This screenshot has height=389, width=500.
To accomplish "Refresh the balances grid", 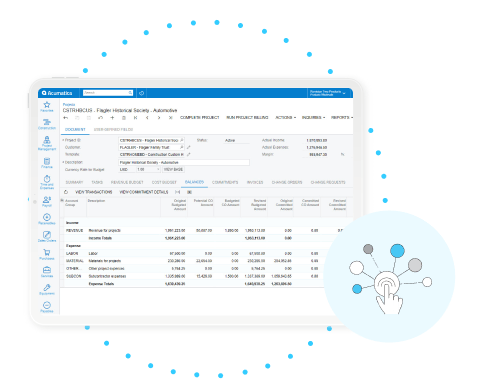I will [66, 192].
